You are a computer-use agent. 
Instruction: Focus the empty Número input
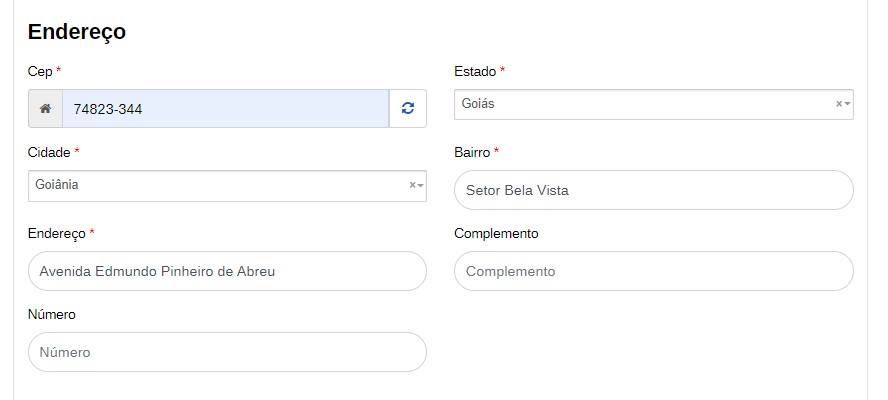coord(227,352)
